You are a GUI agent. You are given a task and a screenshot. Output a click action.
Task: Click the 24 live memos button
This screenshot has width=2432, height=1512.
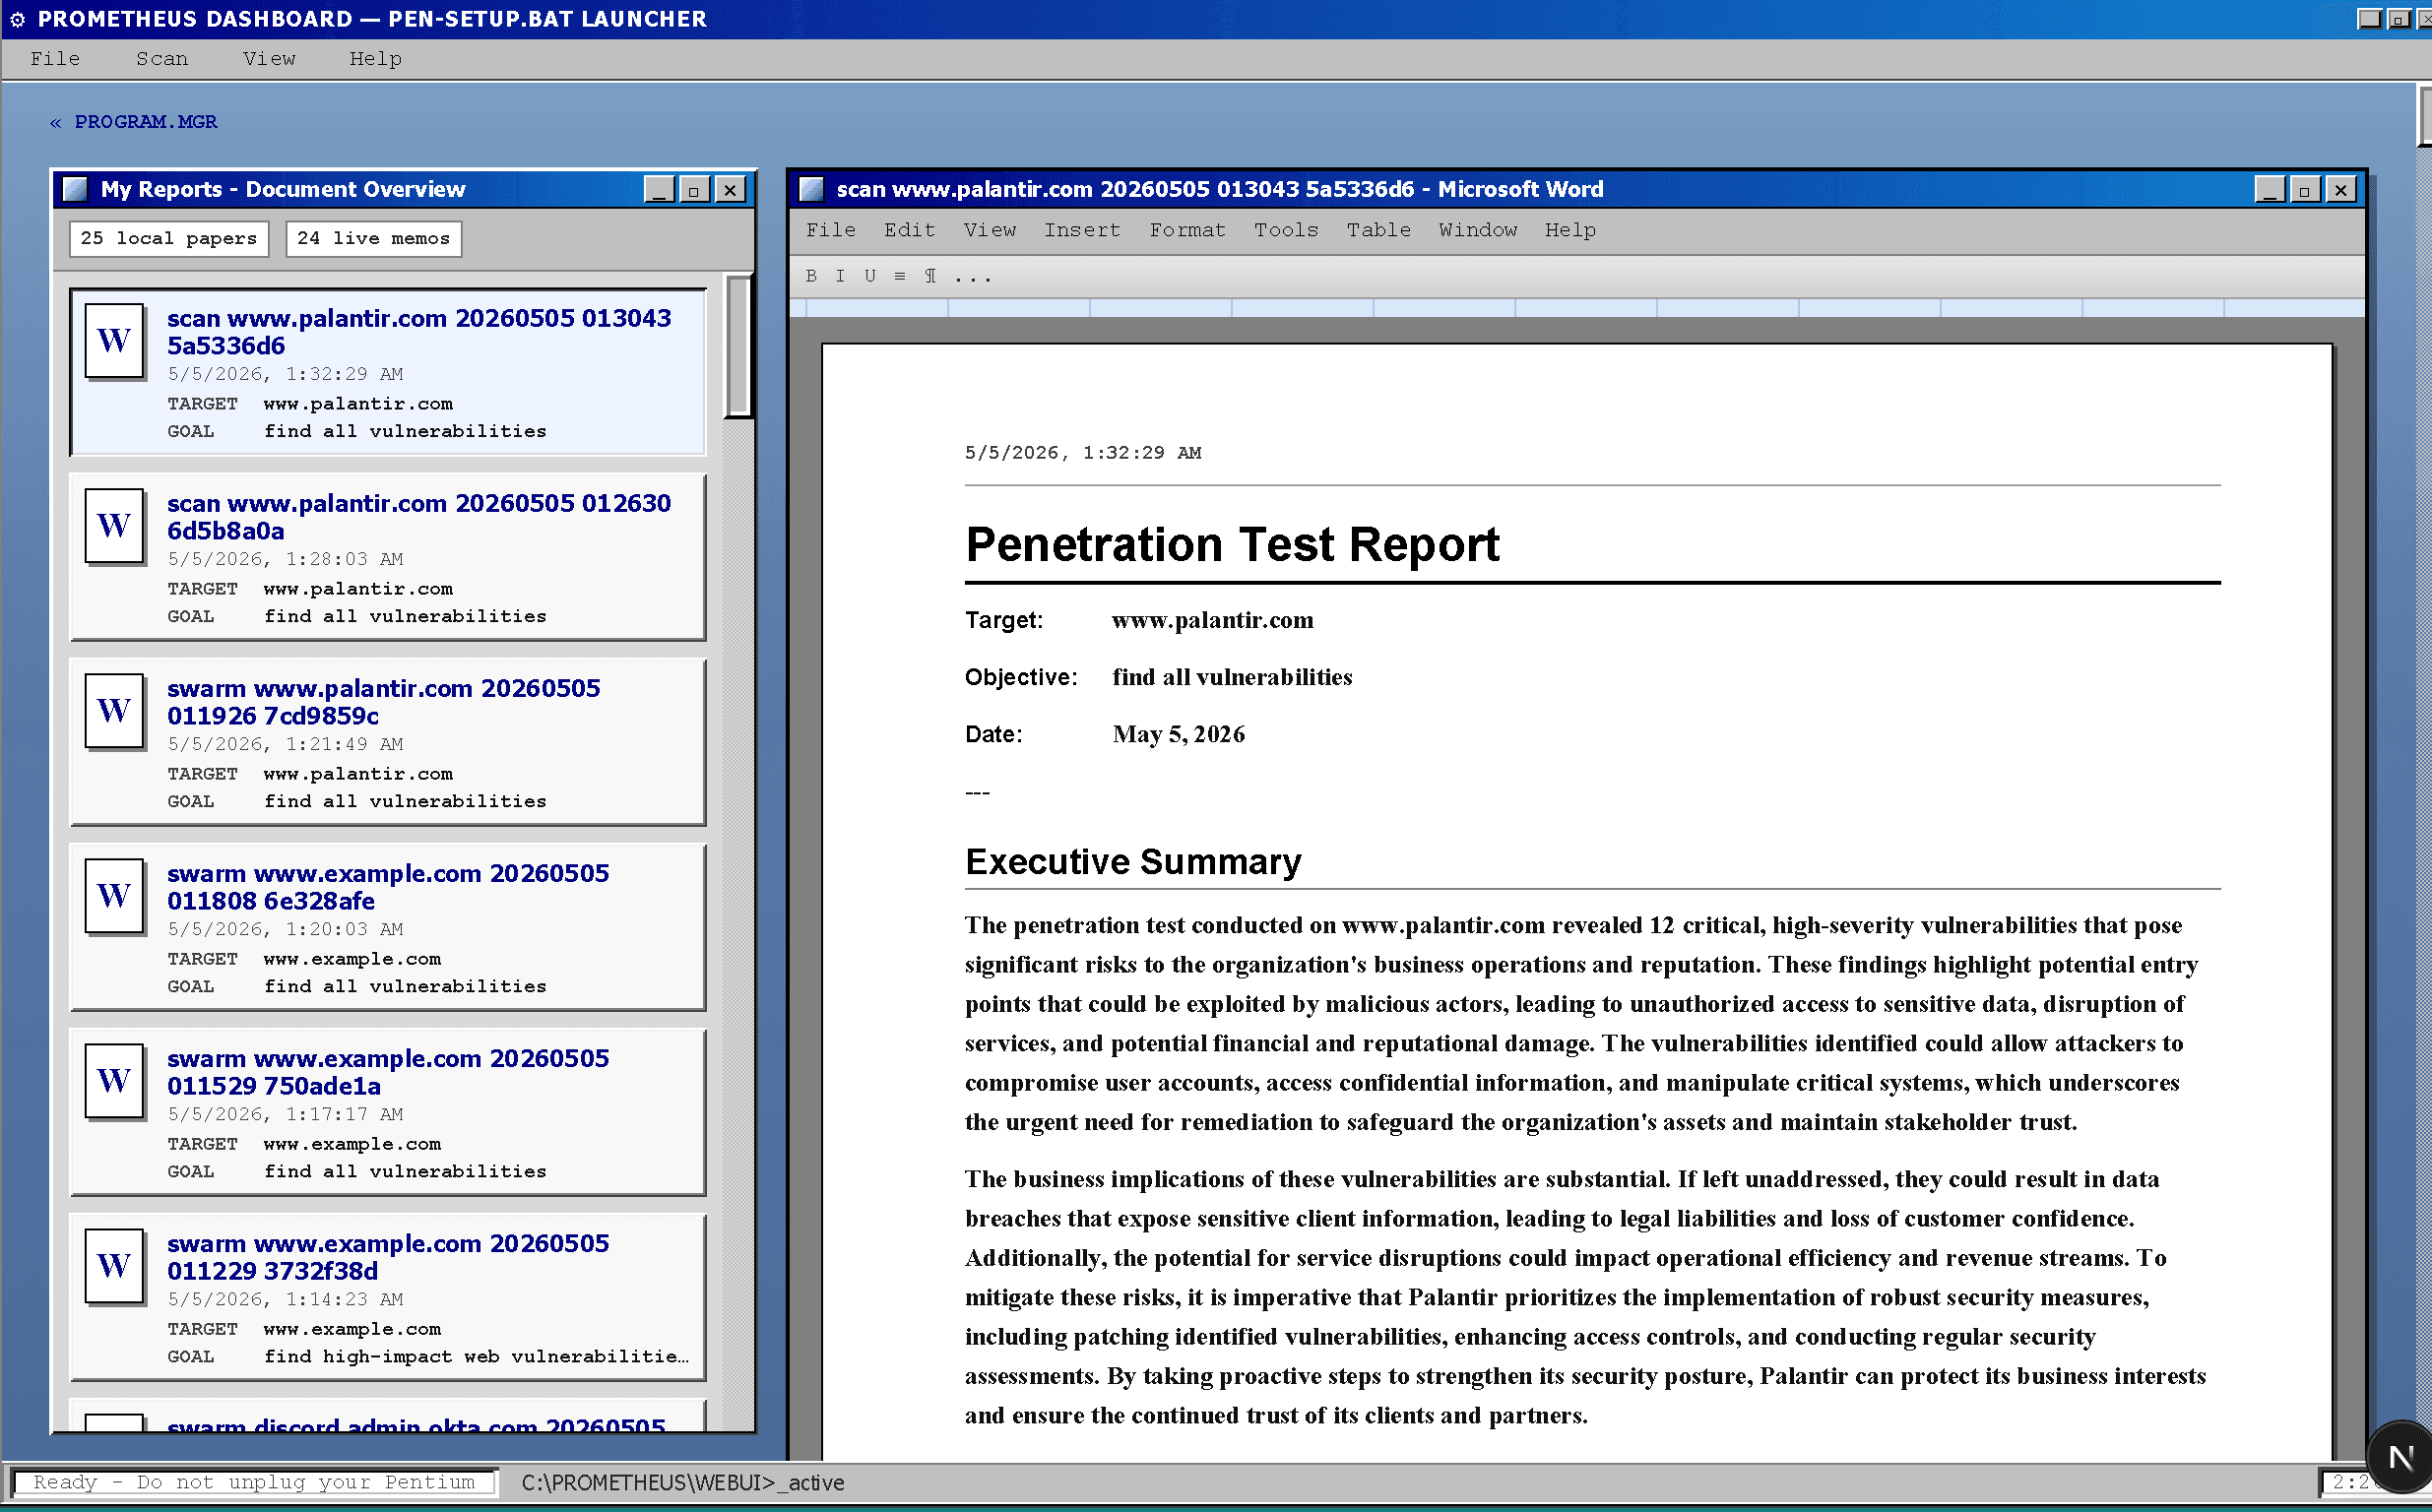pos(374,239)
